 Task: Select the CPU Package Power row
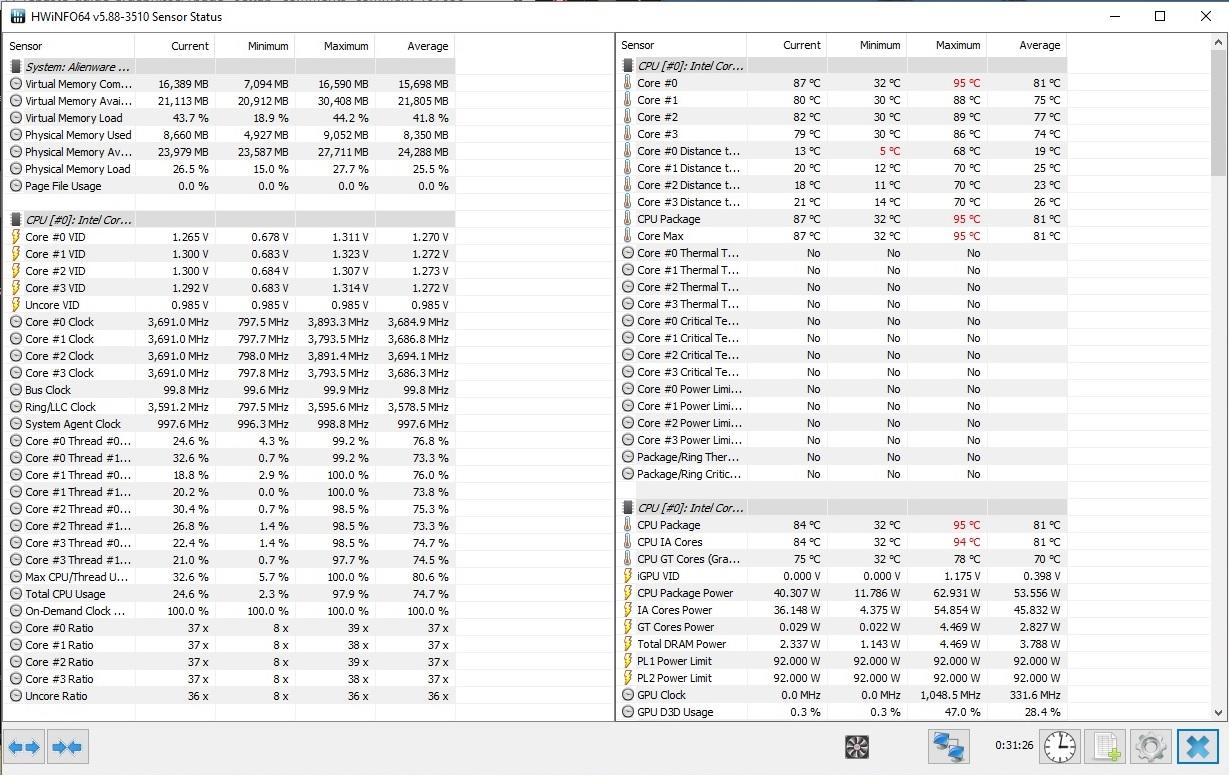pyautogui.click(x=685, y=593)
